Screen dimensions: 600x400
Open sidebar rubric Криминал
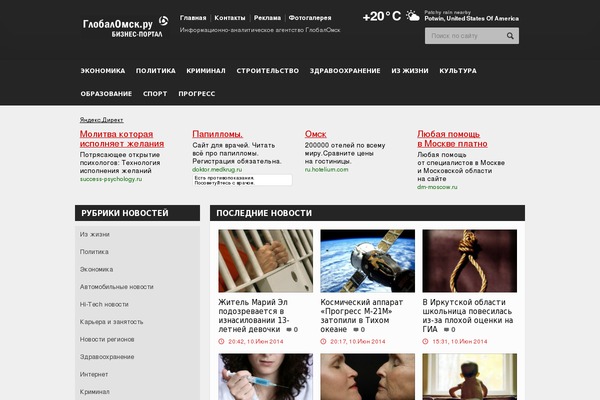pos(95,392)
